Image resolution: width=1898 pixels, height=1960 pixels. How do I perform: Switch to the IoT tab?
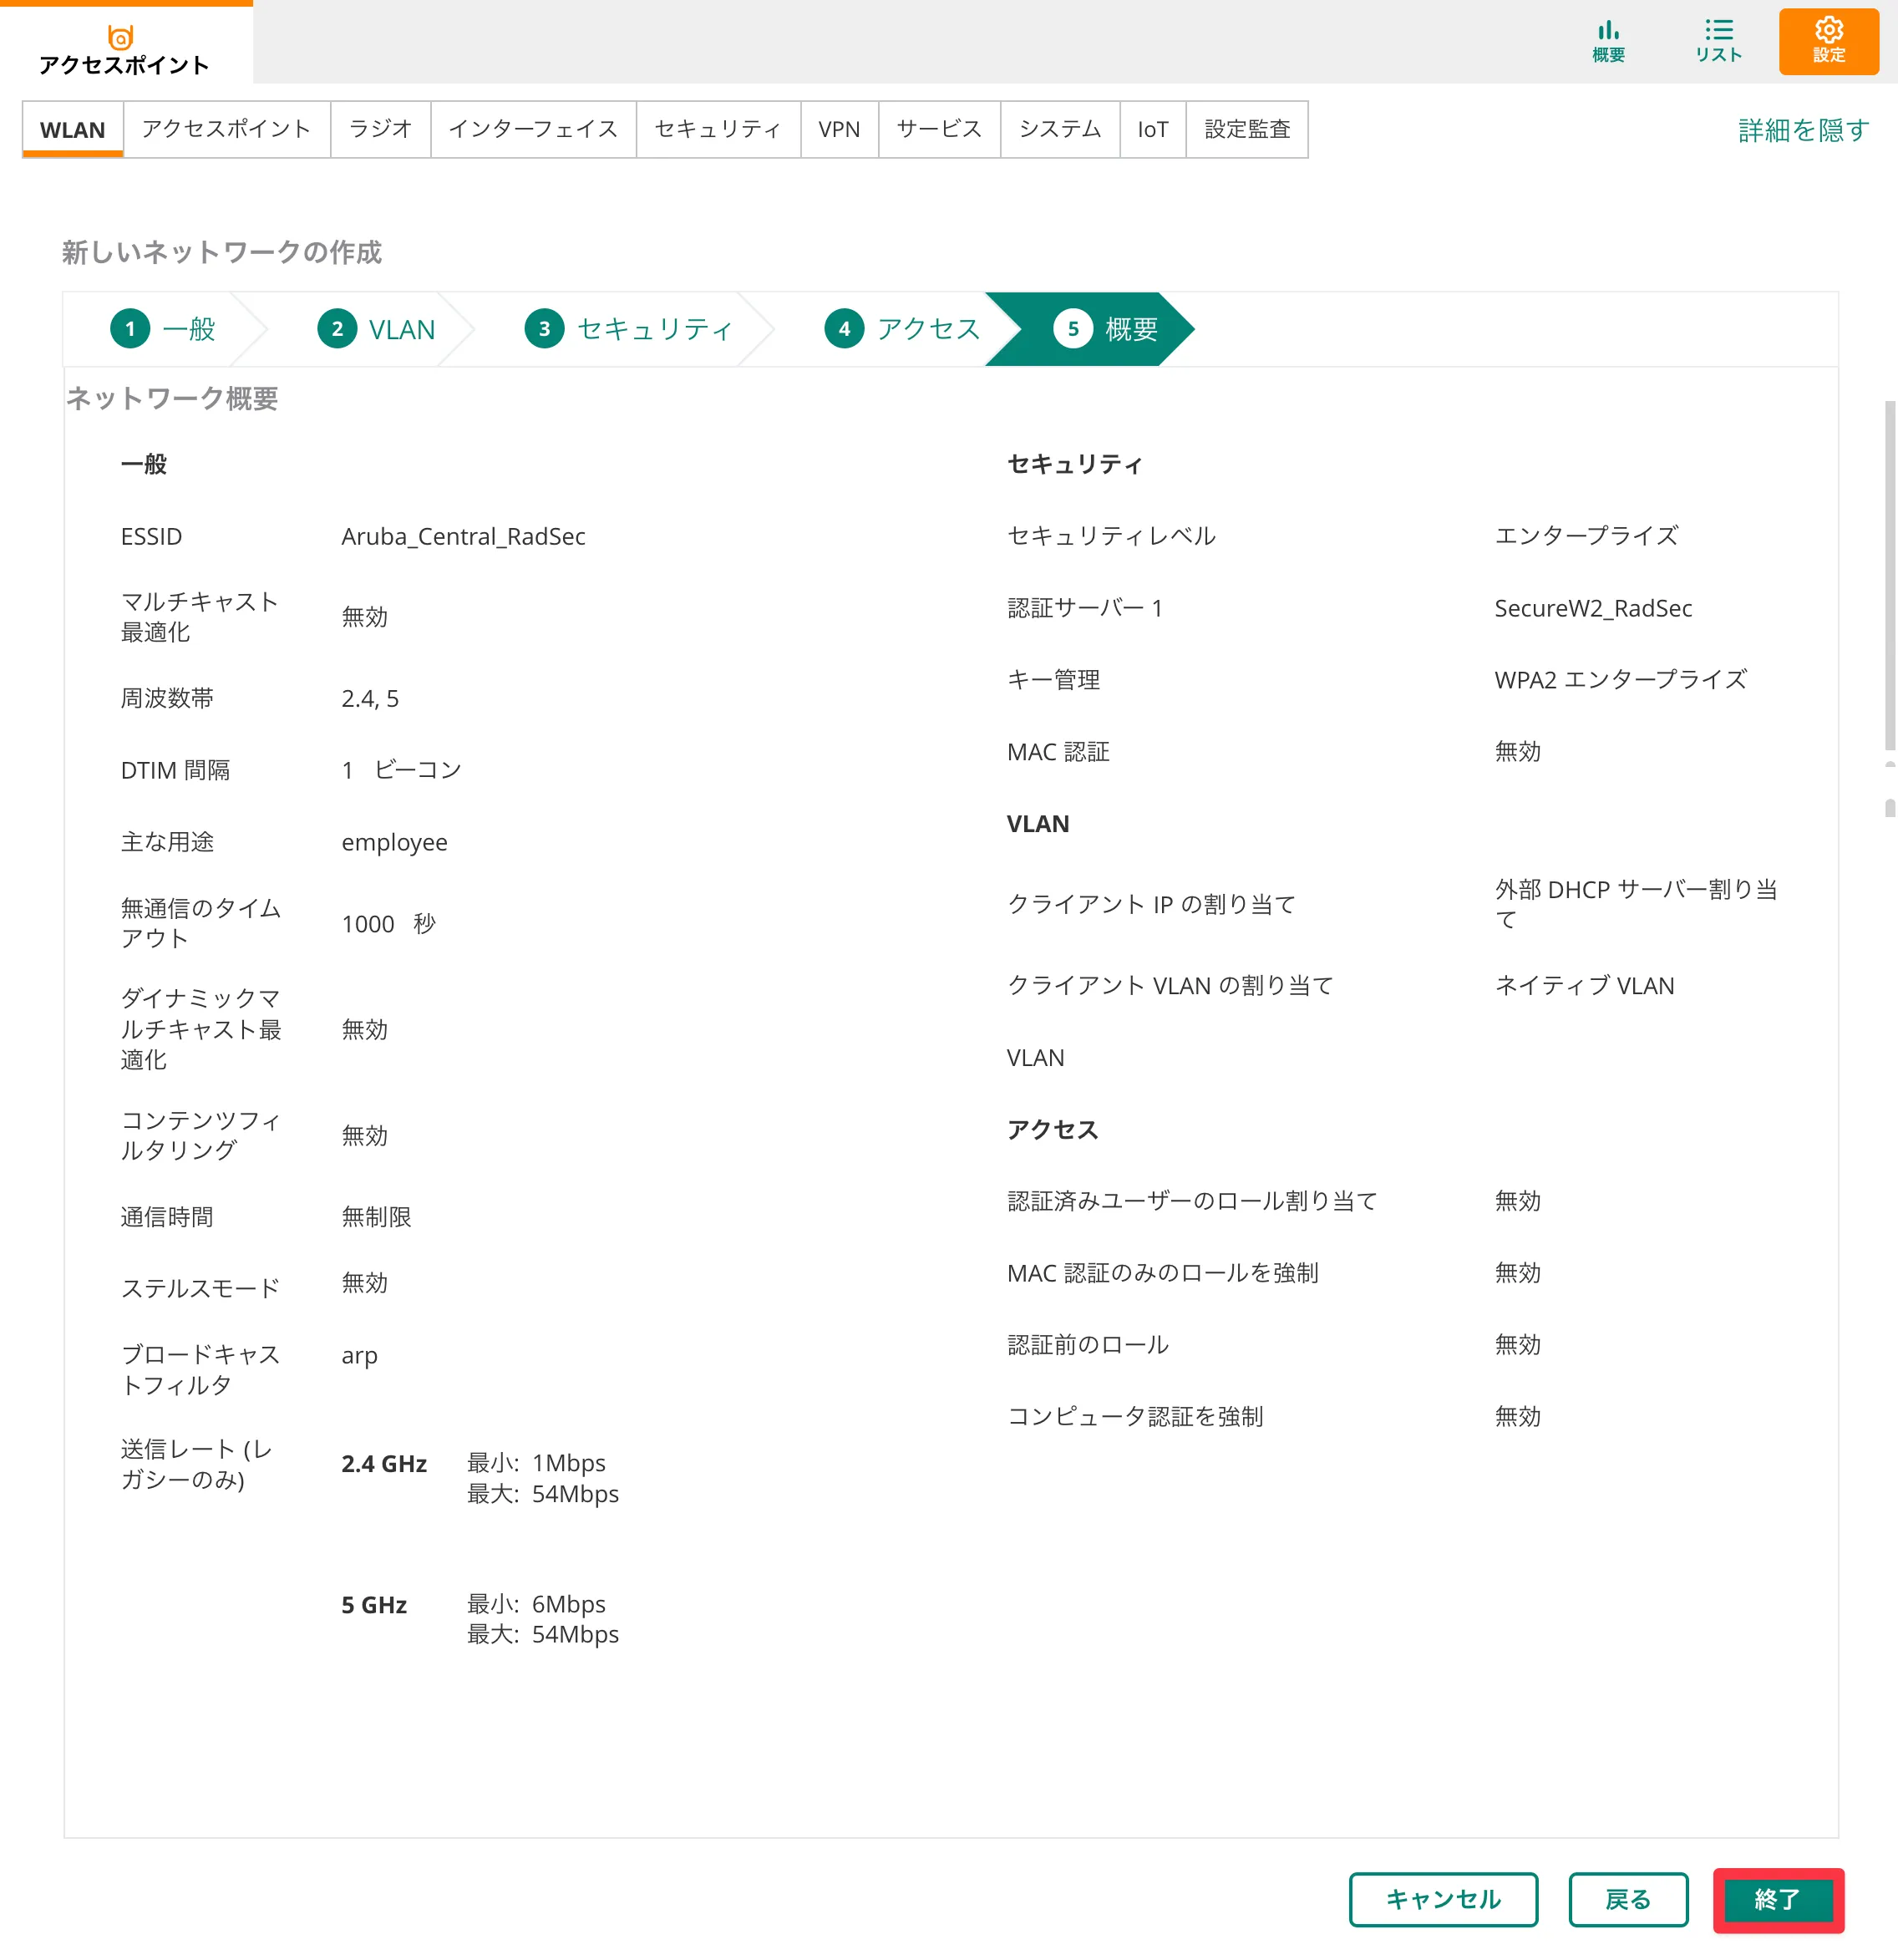[1152, 129]
